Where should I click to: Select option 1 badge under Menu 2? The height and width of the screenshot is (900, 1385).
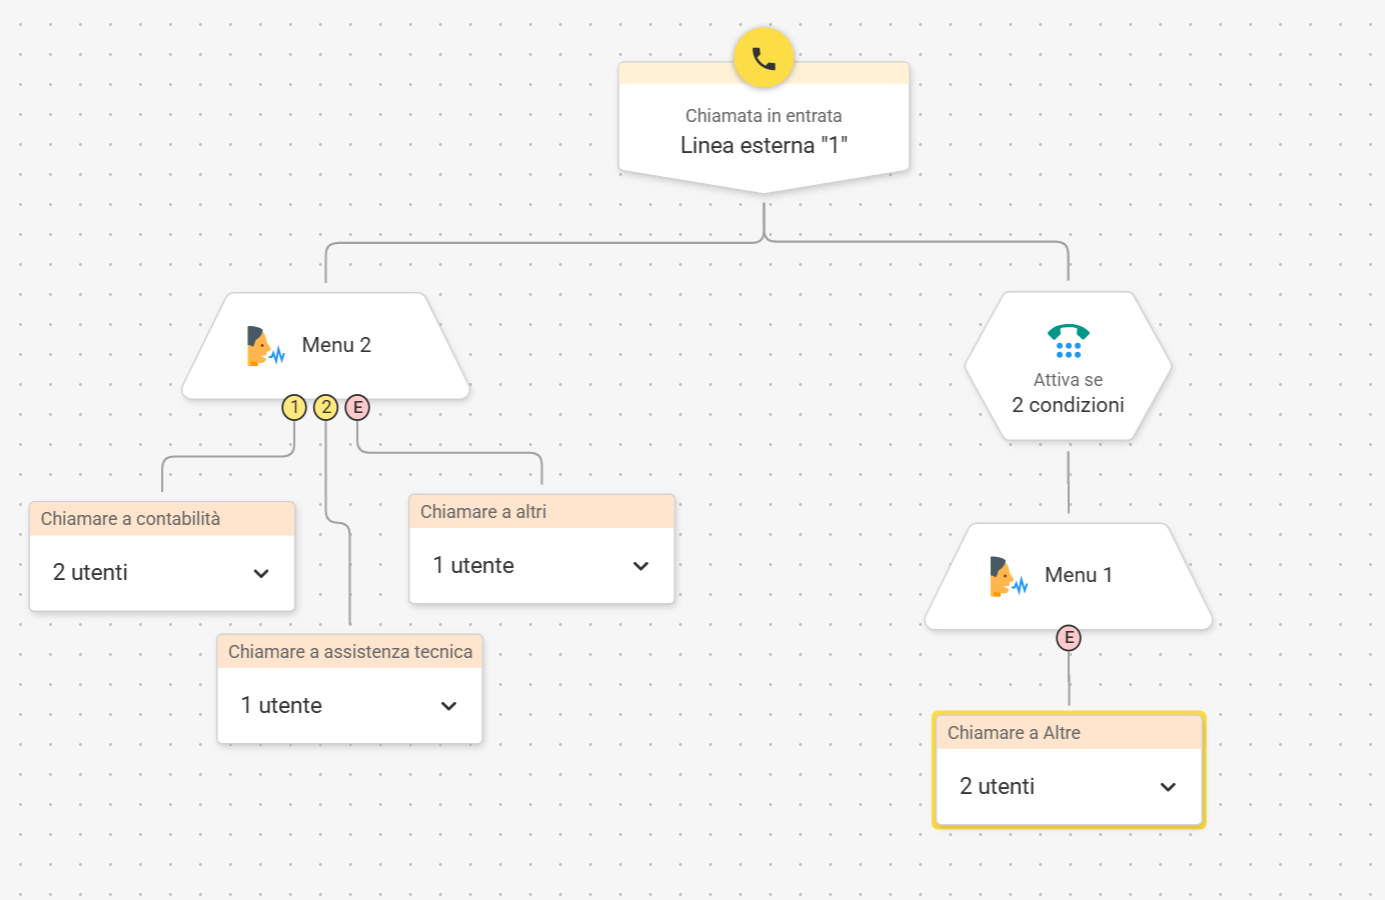(x=294, y=408)
